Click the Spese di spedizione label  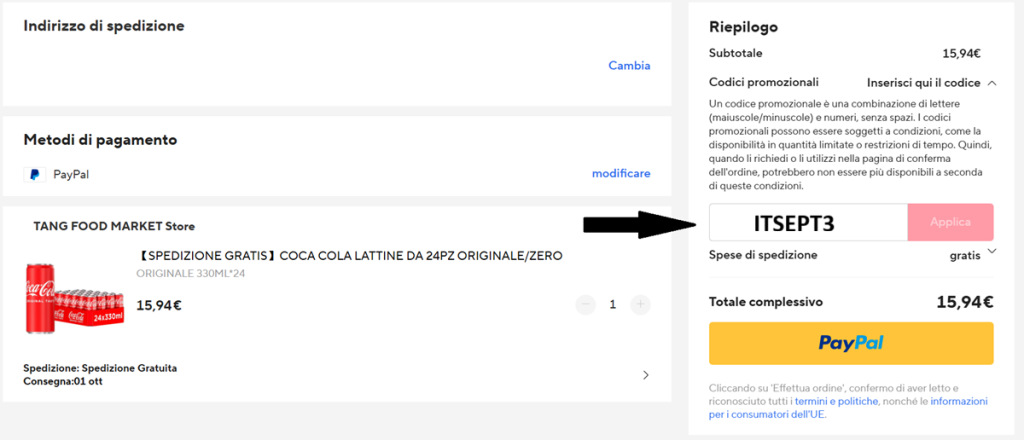coord(763,255)
